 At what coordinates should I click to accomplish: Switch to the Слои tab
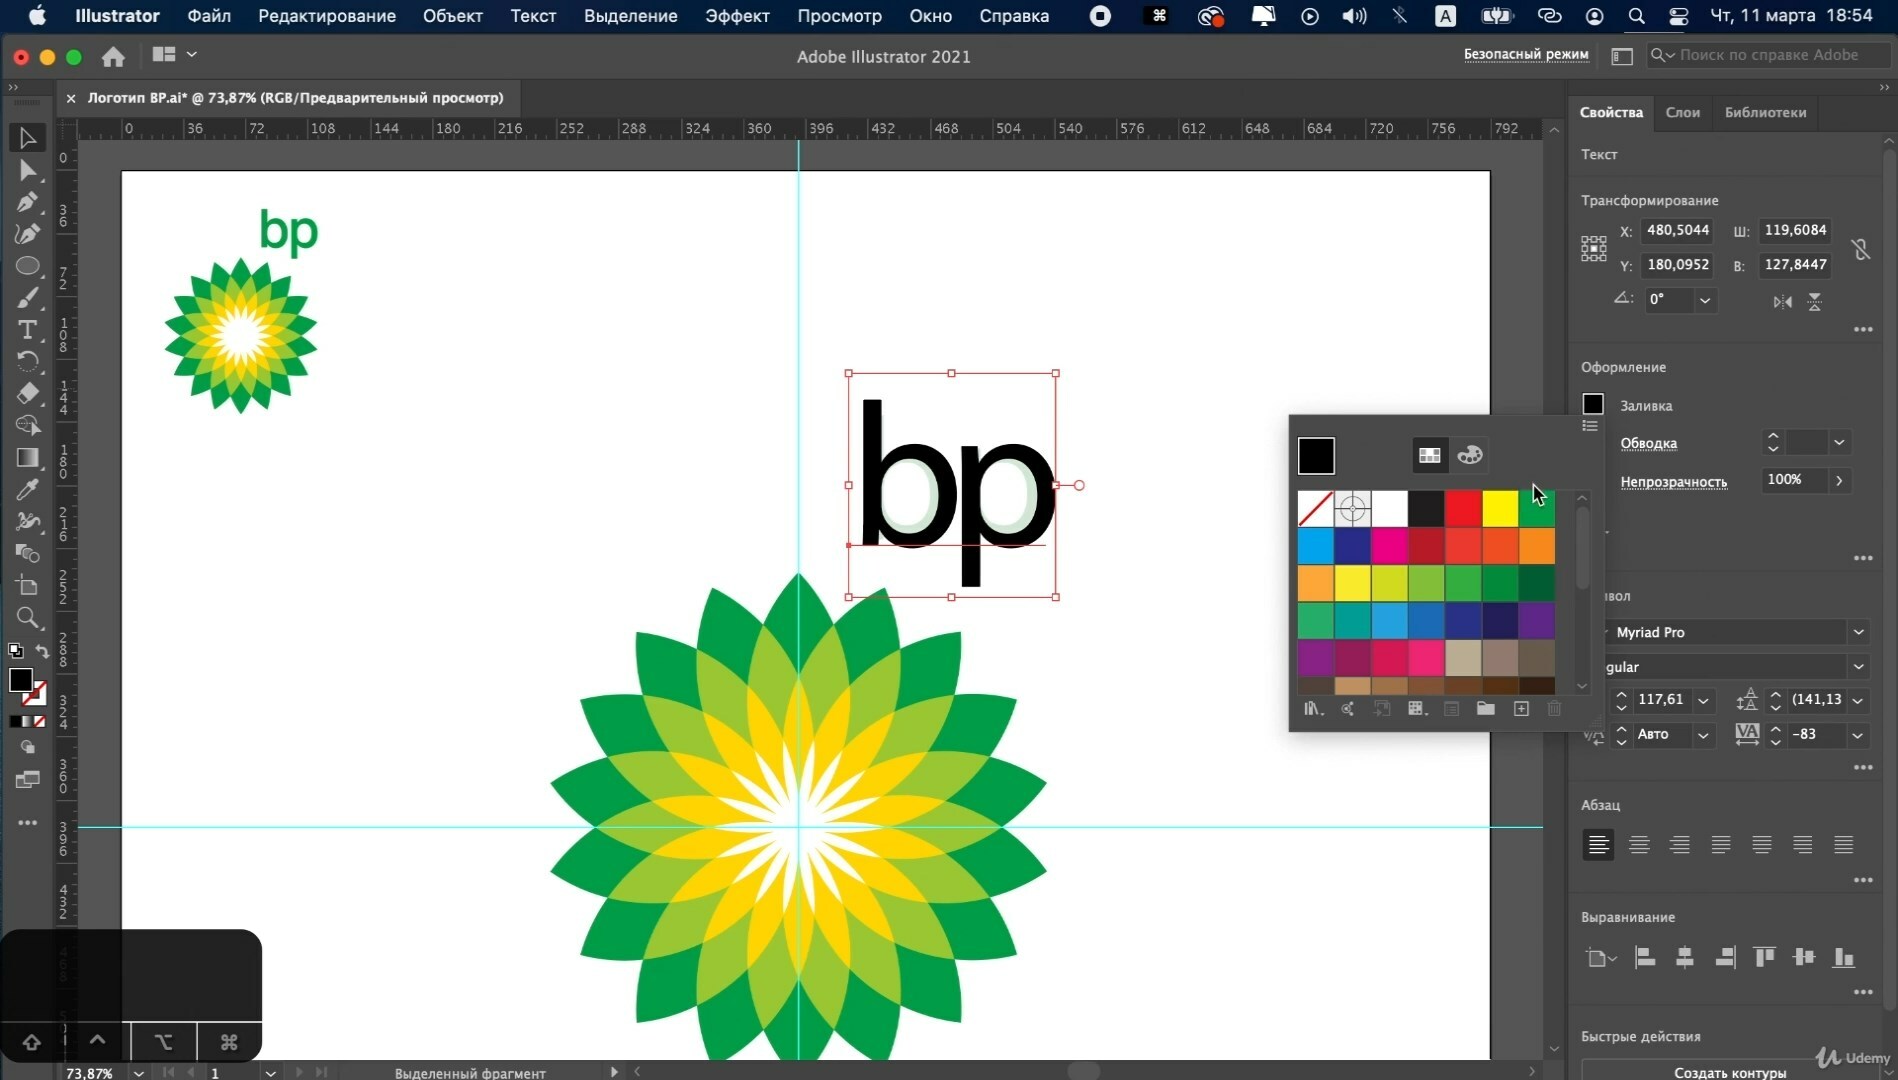[x=1682, y=113]
